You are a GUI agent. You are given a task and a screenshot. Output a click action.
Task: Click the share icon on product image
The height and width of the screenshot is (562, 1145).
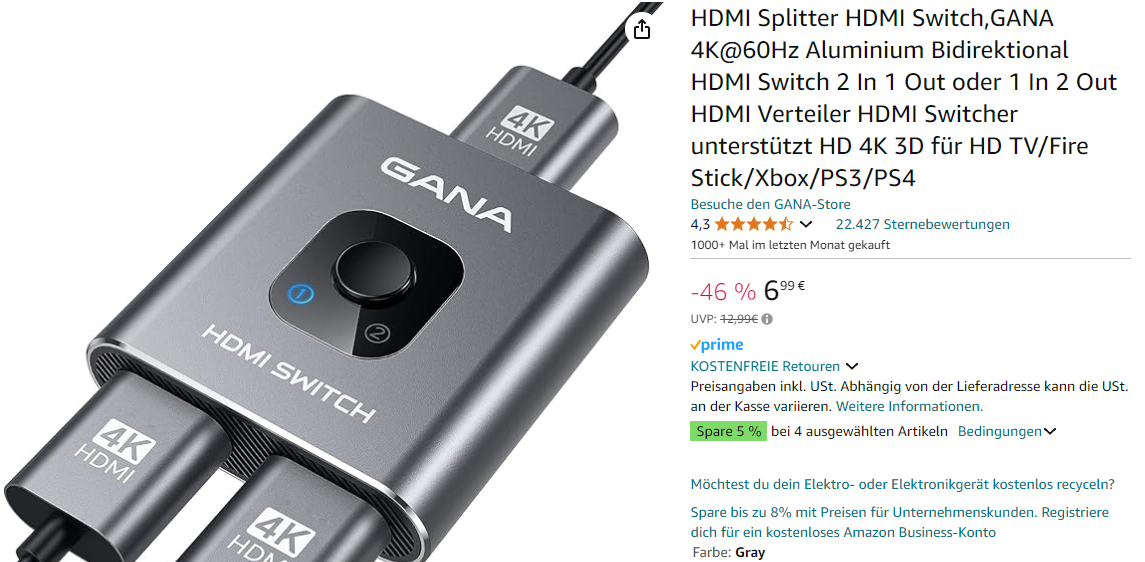coord(641,29)
